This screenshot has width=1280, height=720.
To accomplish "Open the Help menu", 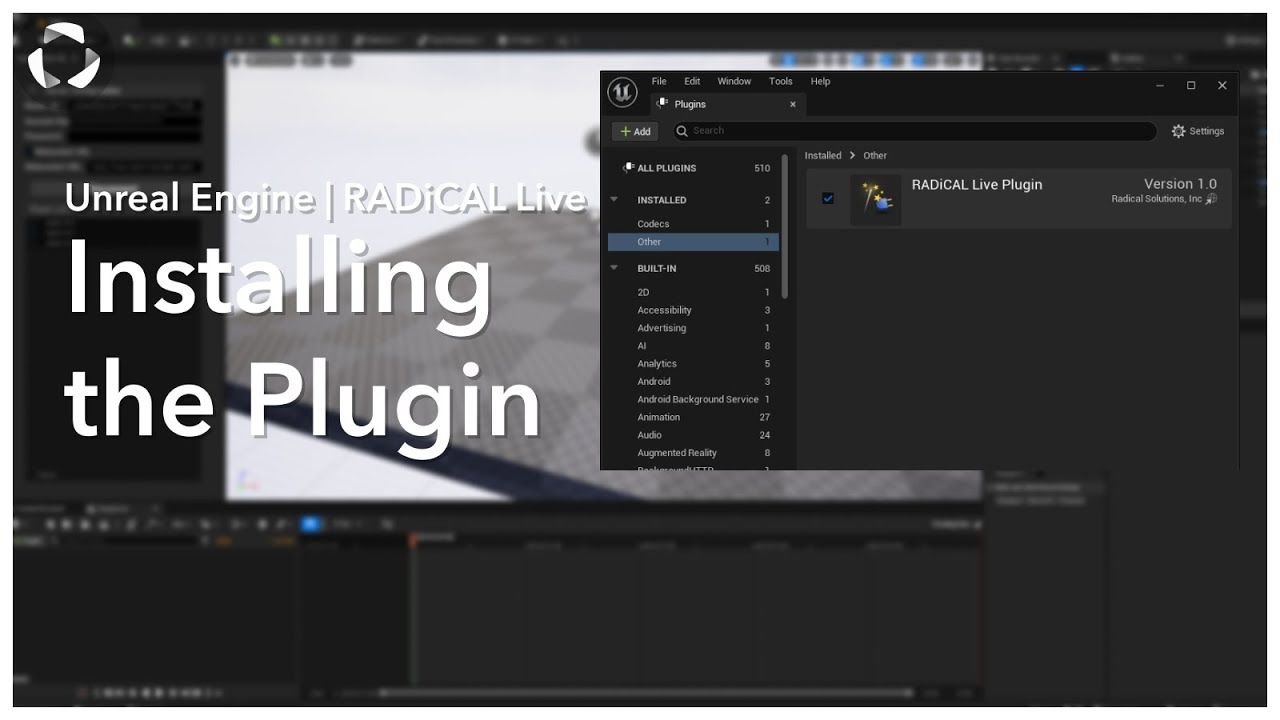I will point(820,81).
